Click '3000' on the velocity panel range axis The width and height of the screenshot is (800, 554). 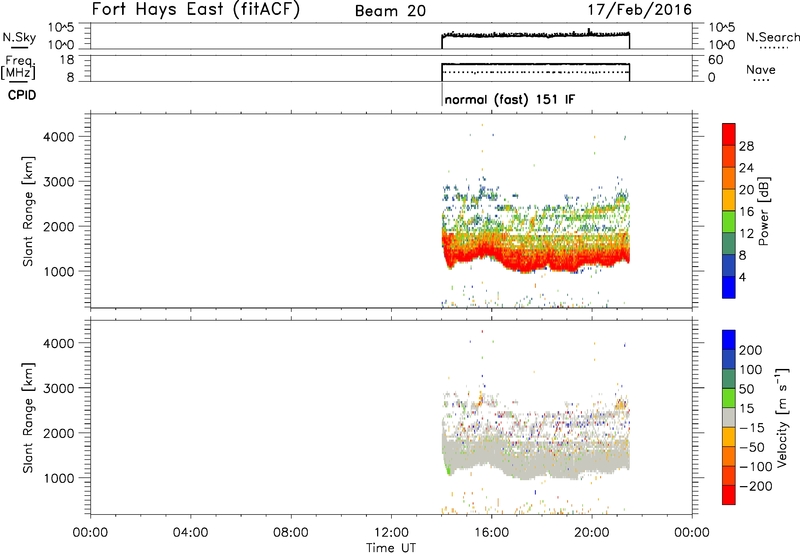pos(59,388)
